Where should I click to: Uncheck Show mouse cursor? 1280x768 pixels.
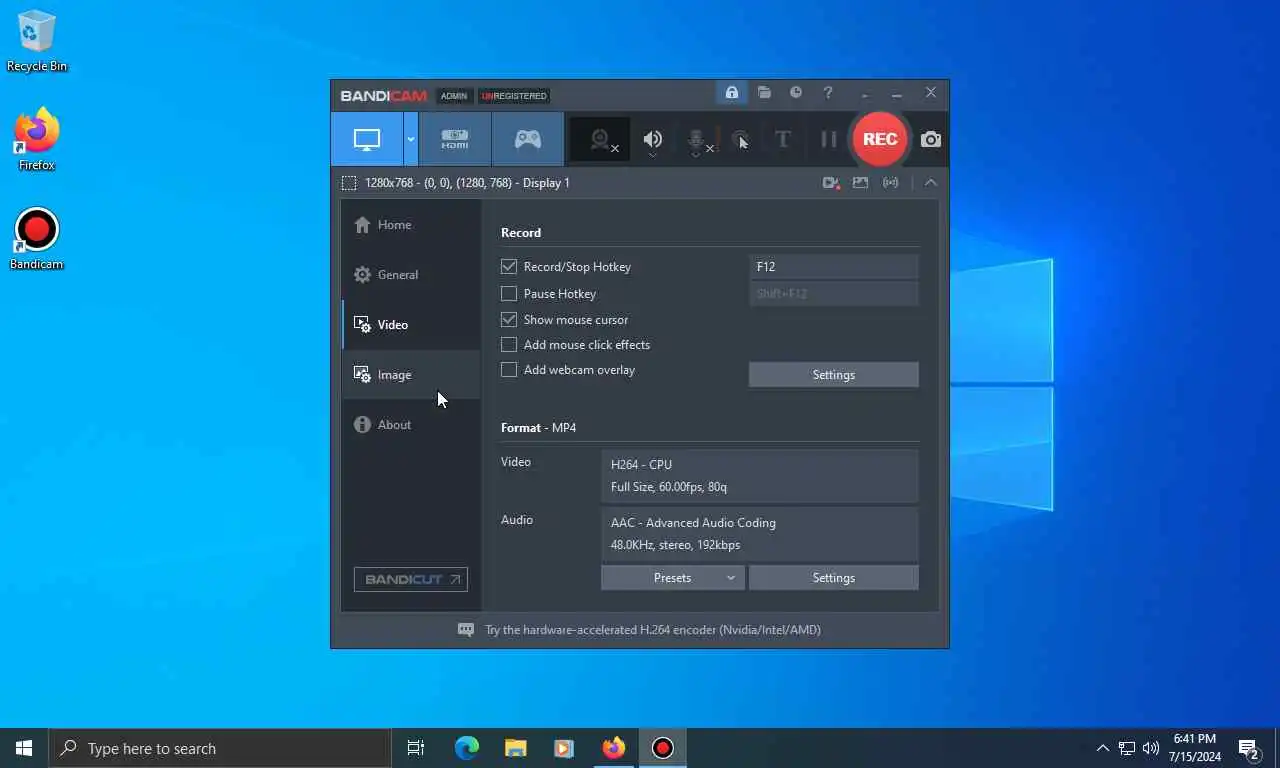click(x=509, y=320)
